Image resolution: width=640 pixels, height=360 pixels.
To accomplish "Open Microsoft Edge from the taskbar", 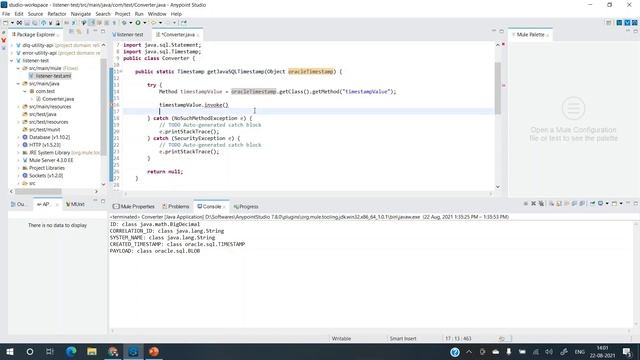I will pos(71,351).
